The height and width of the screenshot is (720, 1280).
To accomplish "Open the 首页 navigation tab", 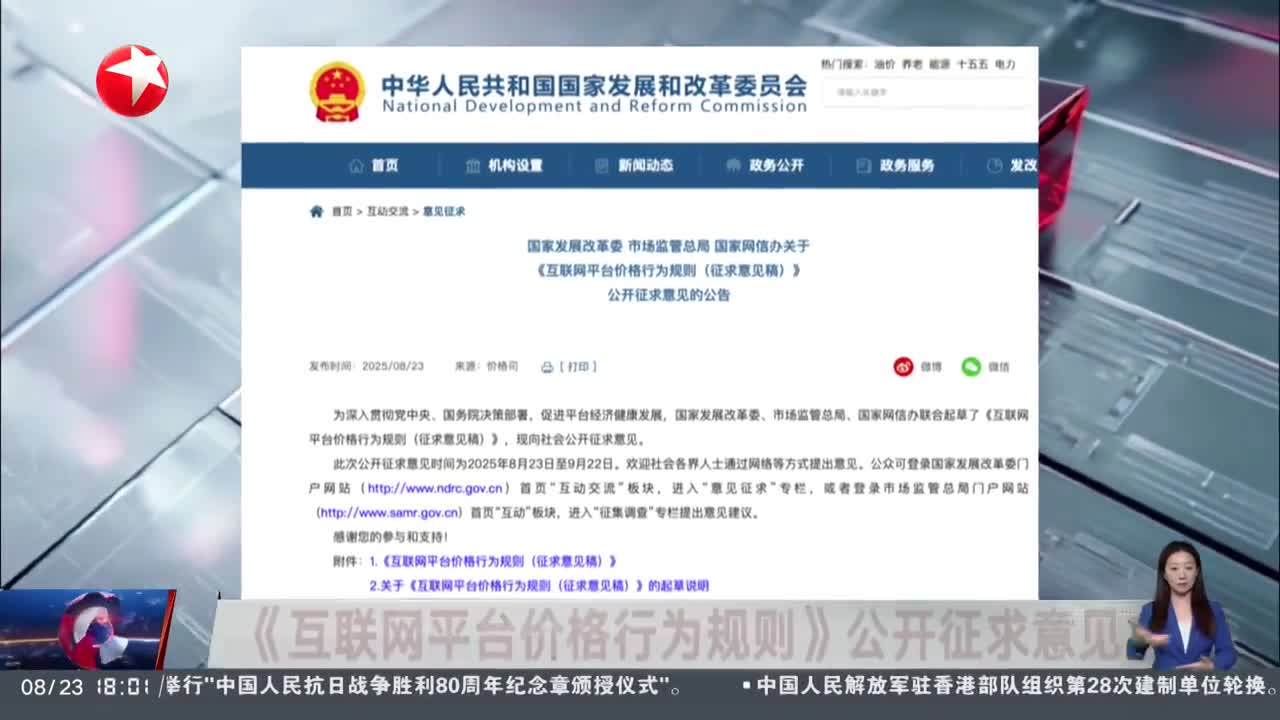I will click(x=385, y=166).
